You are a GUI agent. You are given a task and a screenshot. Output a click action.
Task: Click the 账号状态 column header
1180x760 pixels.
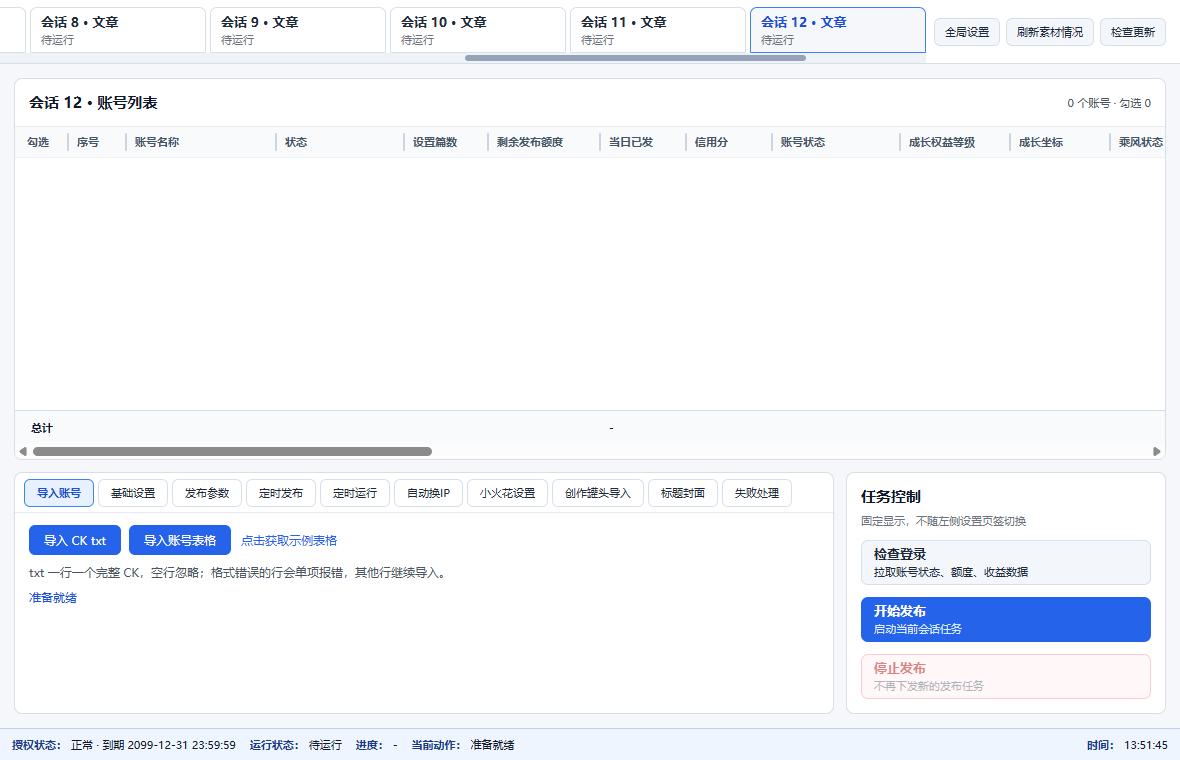pyautogui.click(x=803, y=141)
